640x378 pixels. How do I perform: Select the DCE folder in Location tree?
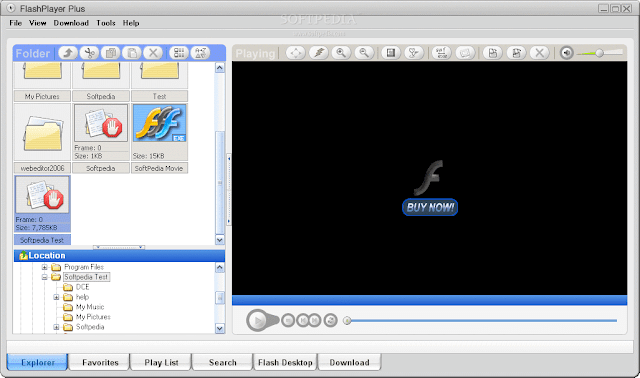(82, 287)
